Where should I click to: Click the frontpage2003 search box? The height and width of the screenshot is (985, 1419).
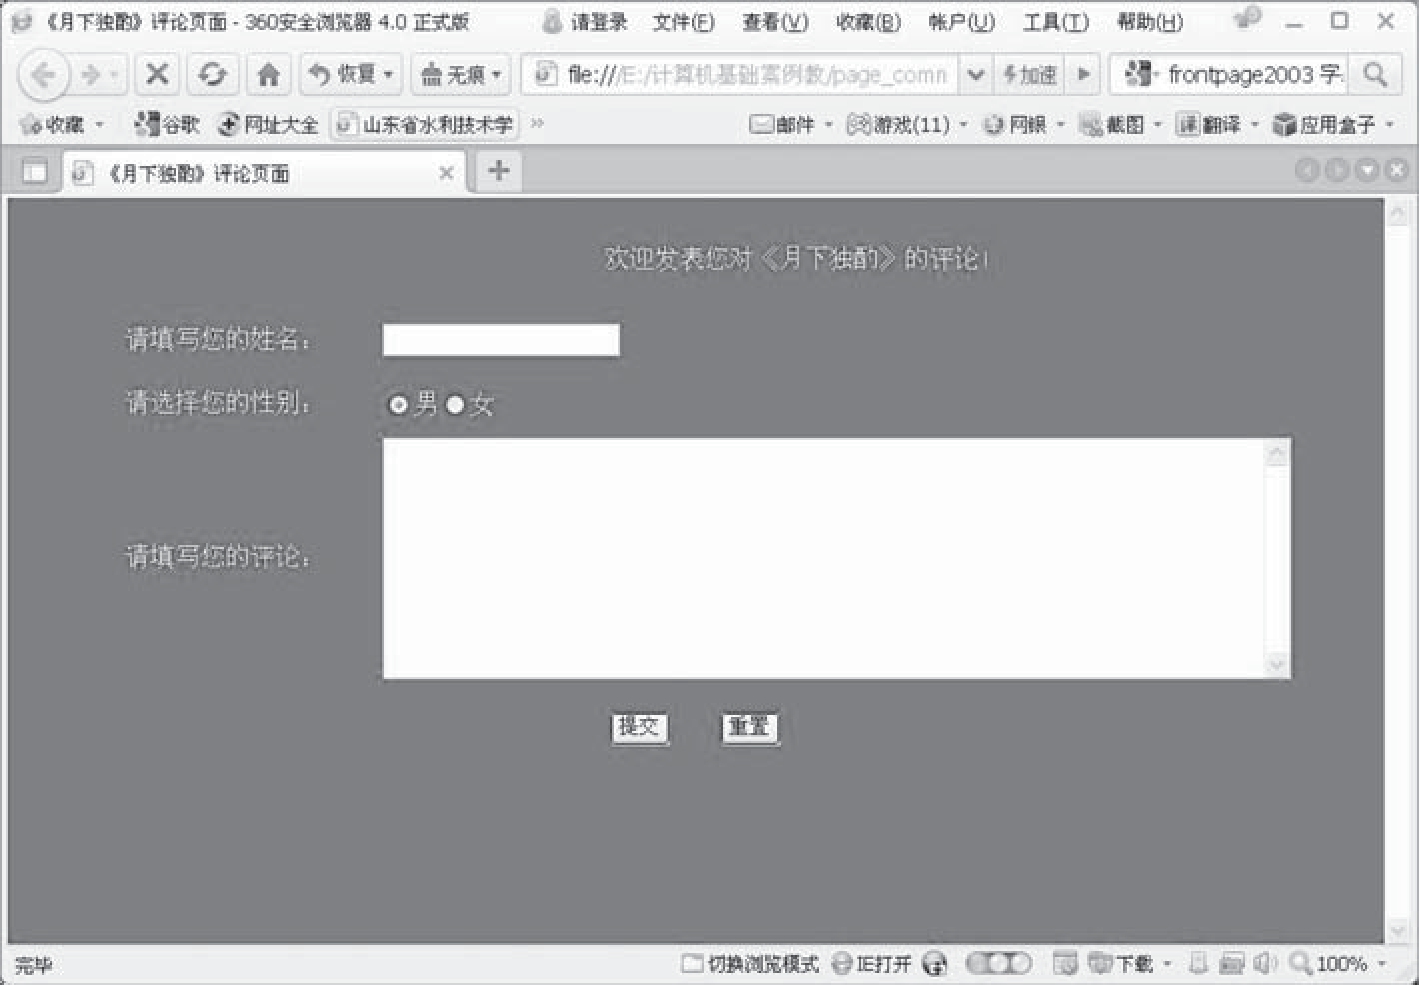1230,74
